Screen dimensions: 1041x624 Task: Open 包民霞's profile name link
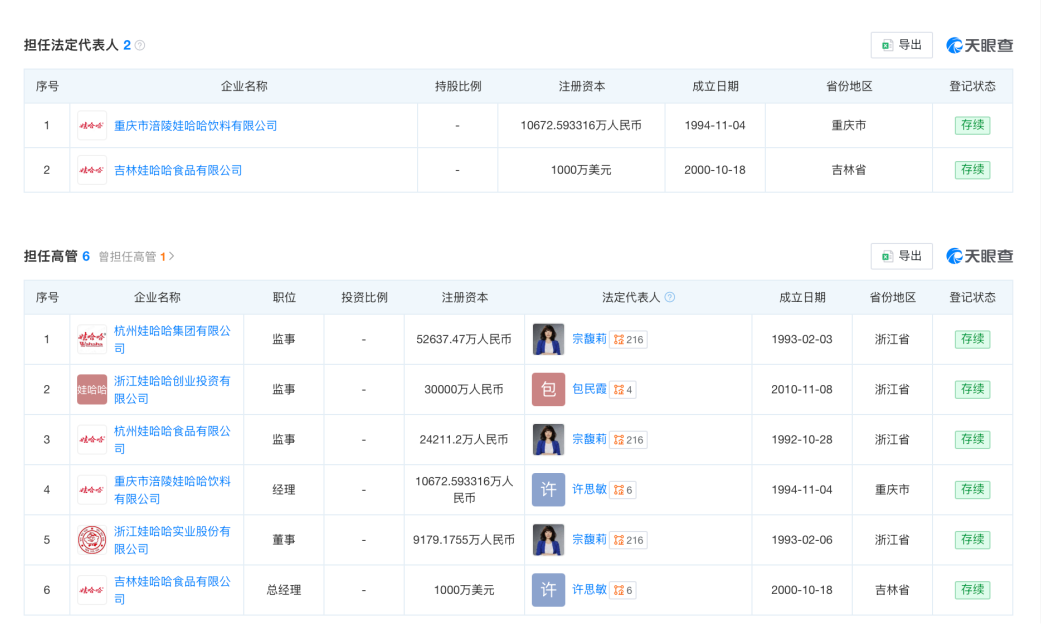(x=589, y=389)
